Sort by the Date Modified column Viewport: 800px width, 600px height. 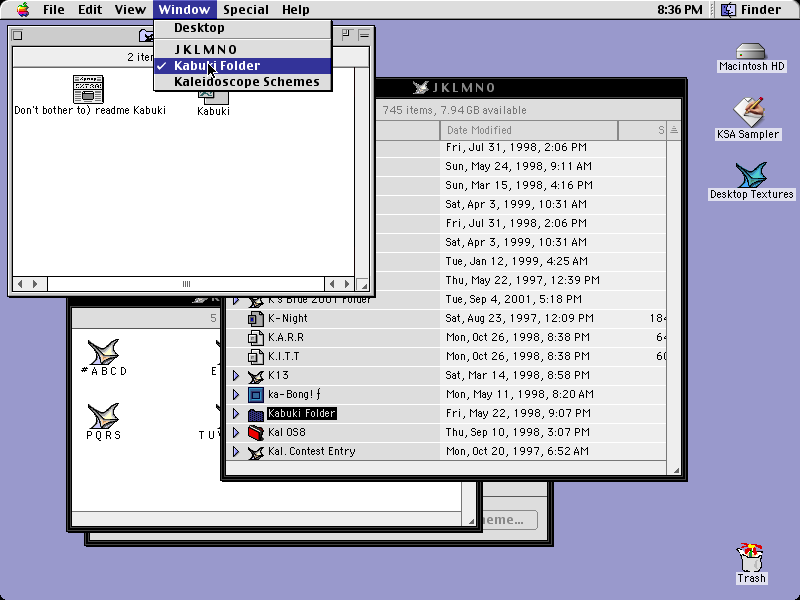[x=529, y=130]
